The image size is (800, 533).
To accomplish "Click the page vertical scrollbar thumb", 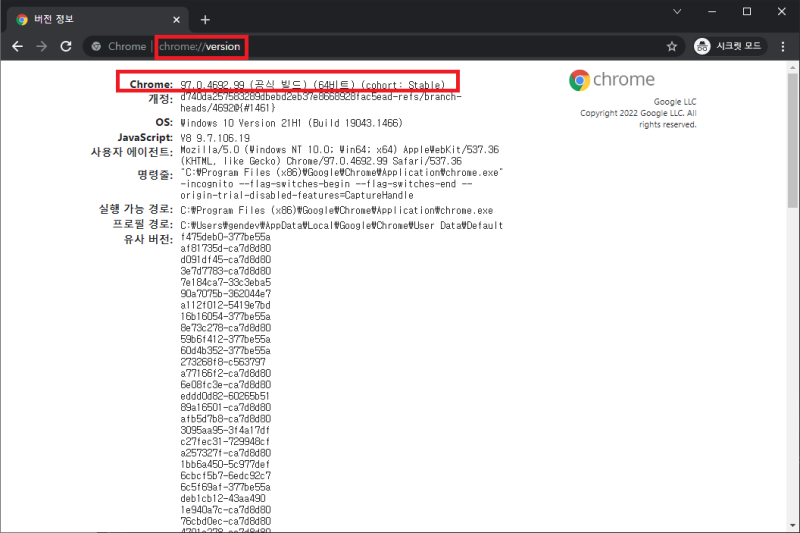I will coord(792,140).
